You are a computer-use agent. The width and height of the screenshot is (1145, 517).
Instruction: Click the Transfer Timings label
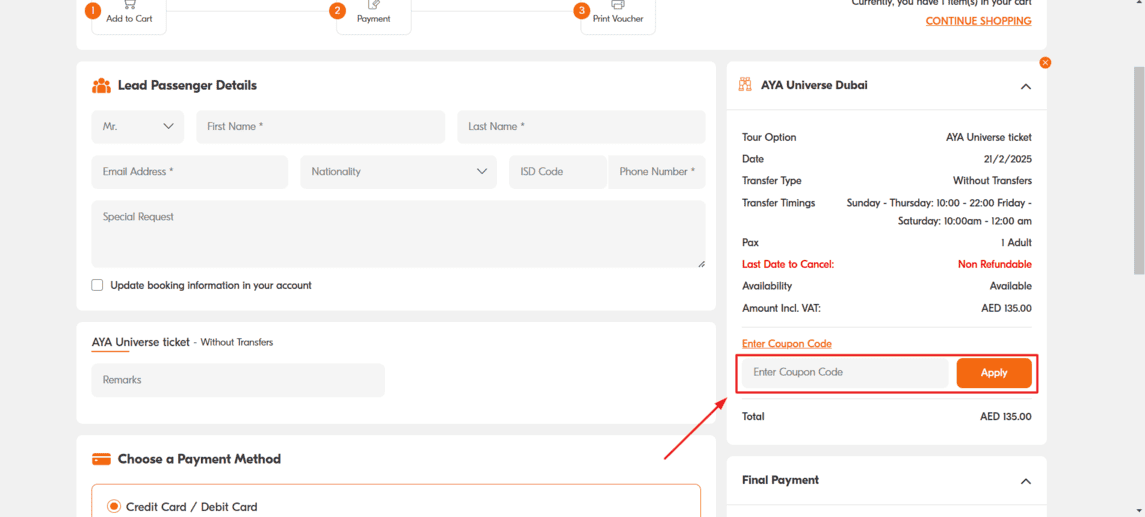[778, 203]
